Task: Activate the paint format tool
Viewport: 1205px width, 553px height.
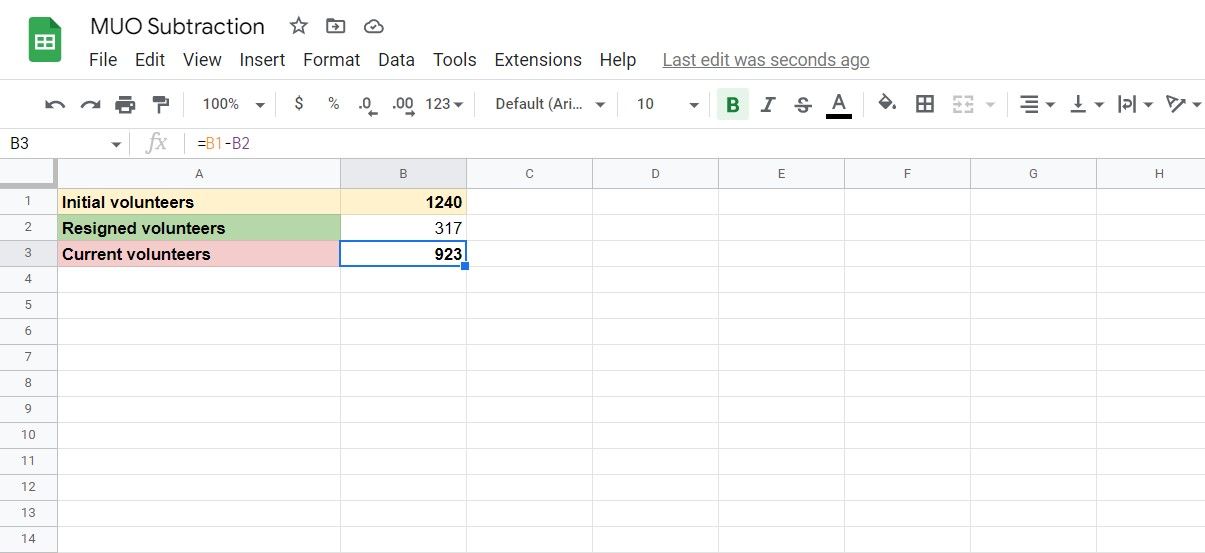Action: tap(160, 104)
